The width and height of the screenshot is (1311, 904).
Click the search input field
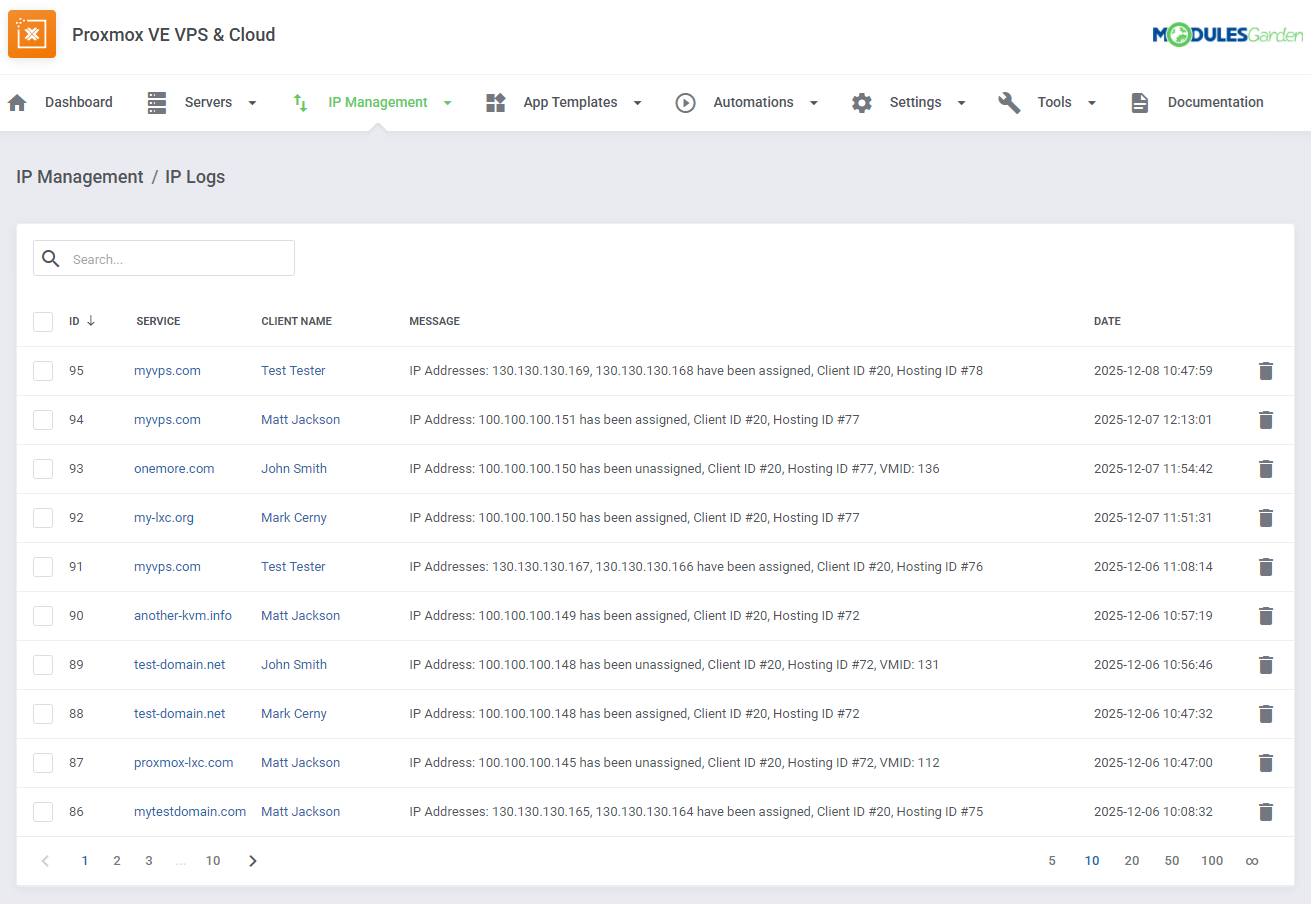(x=164, y=258)
